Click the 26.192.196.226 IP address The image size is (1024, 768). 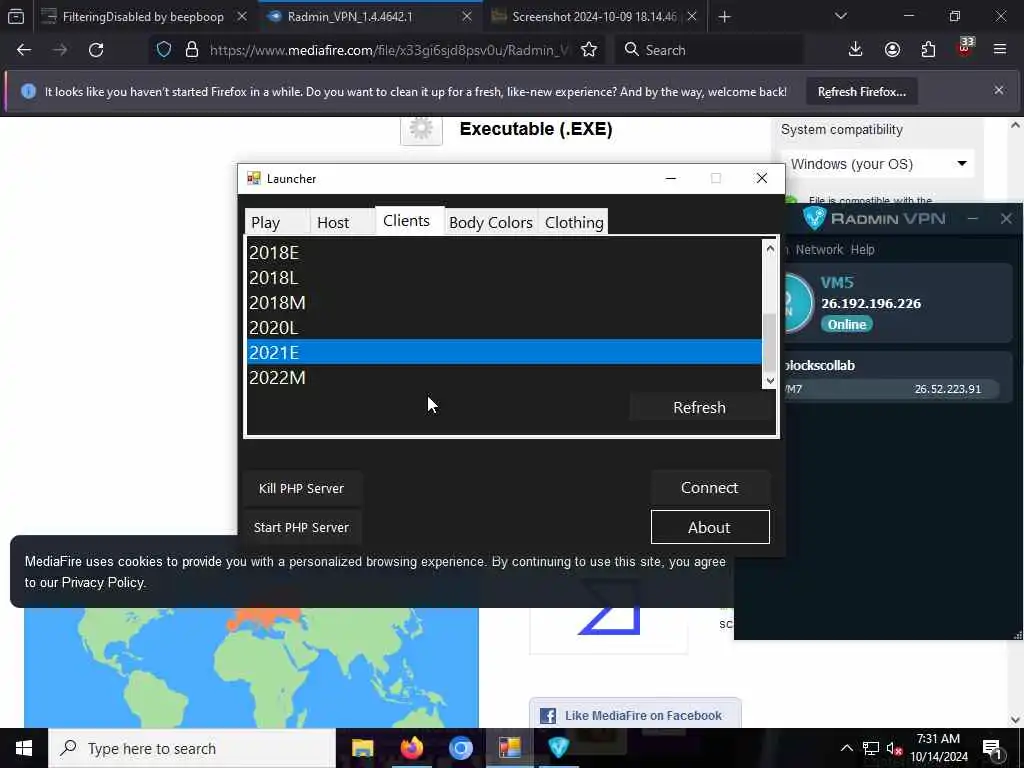(871, 304)
